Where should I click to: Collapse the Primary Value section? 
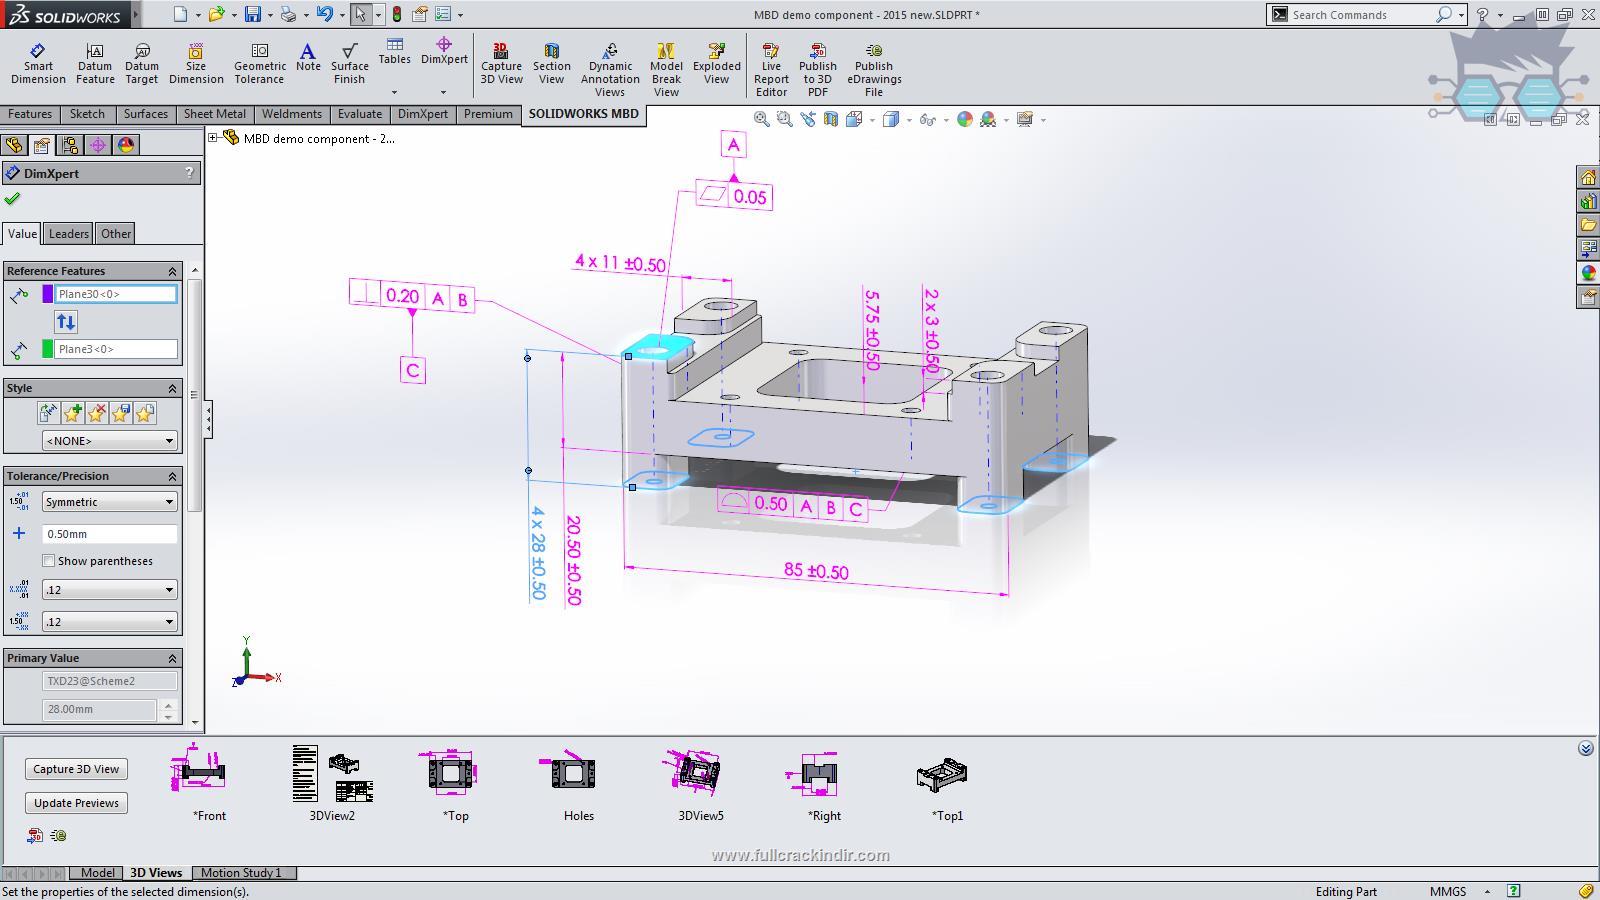click(x=172, y=658)
